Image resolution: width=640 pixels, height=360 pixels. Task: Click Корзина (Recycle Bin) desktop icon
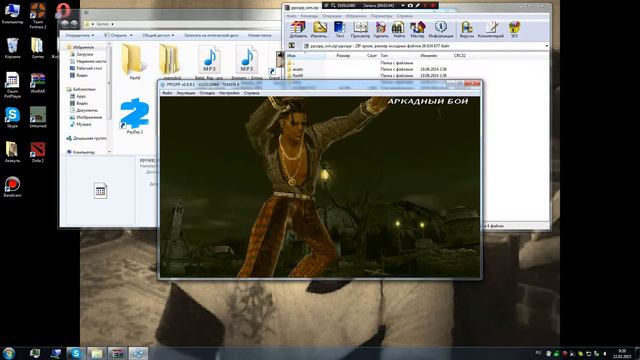[12, 48]
